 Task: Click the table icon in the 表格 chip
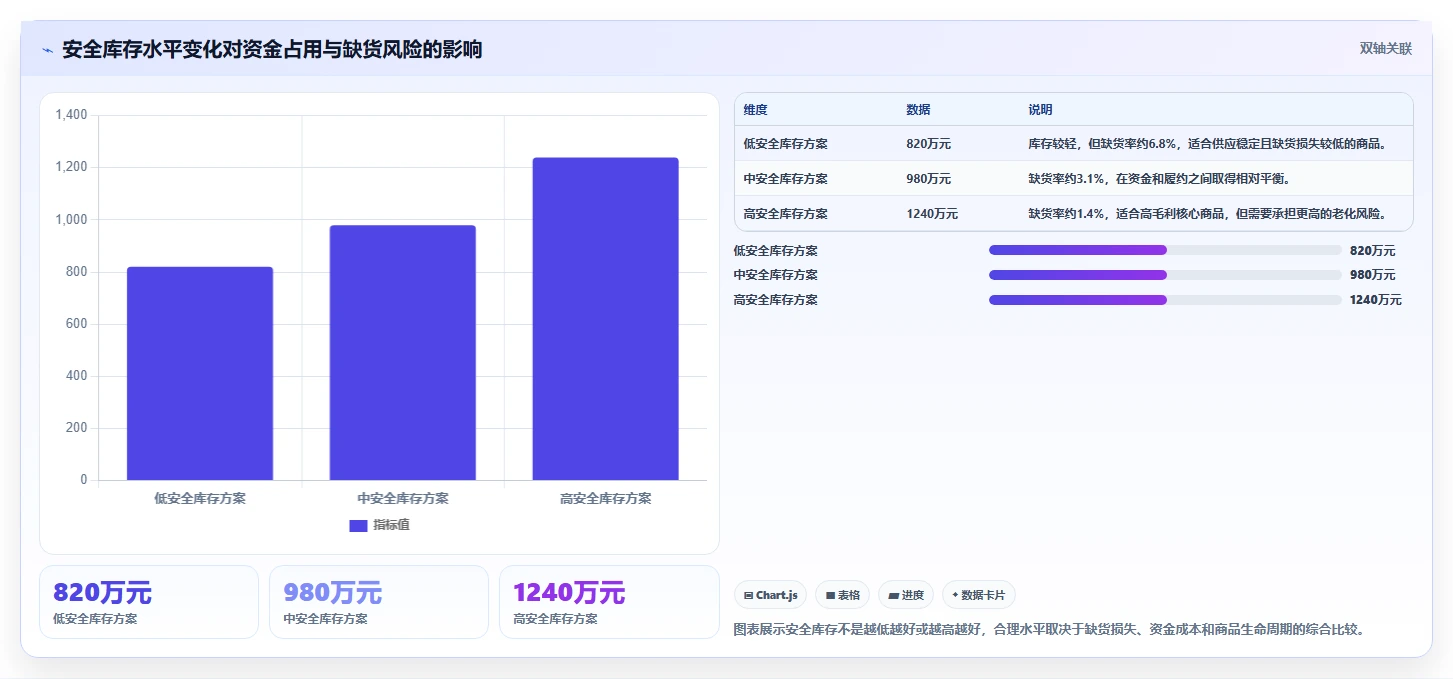[830, 596]
